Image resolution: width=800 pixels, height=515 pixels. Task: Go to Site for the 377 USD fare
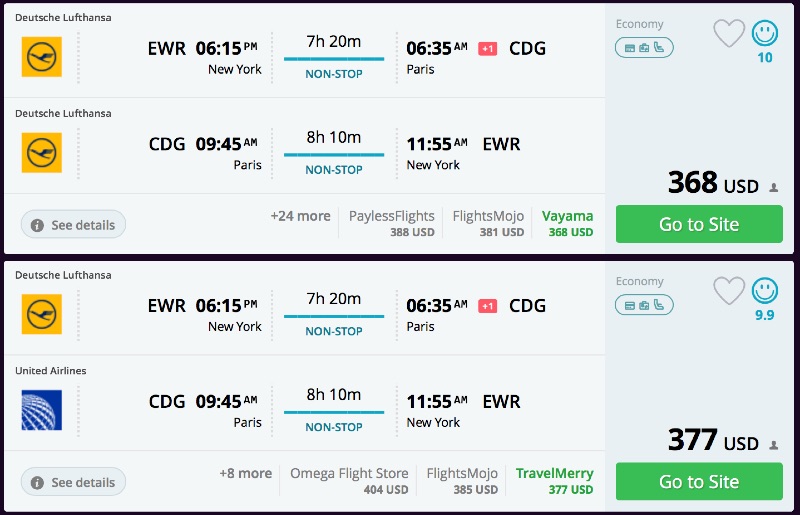[699, 481]
